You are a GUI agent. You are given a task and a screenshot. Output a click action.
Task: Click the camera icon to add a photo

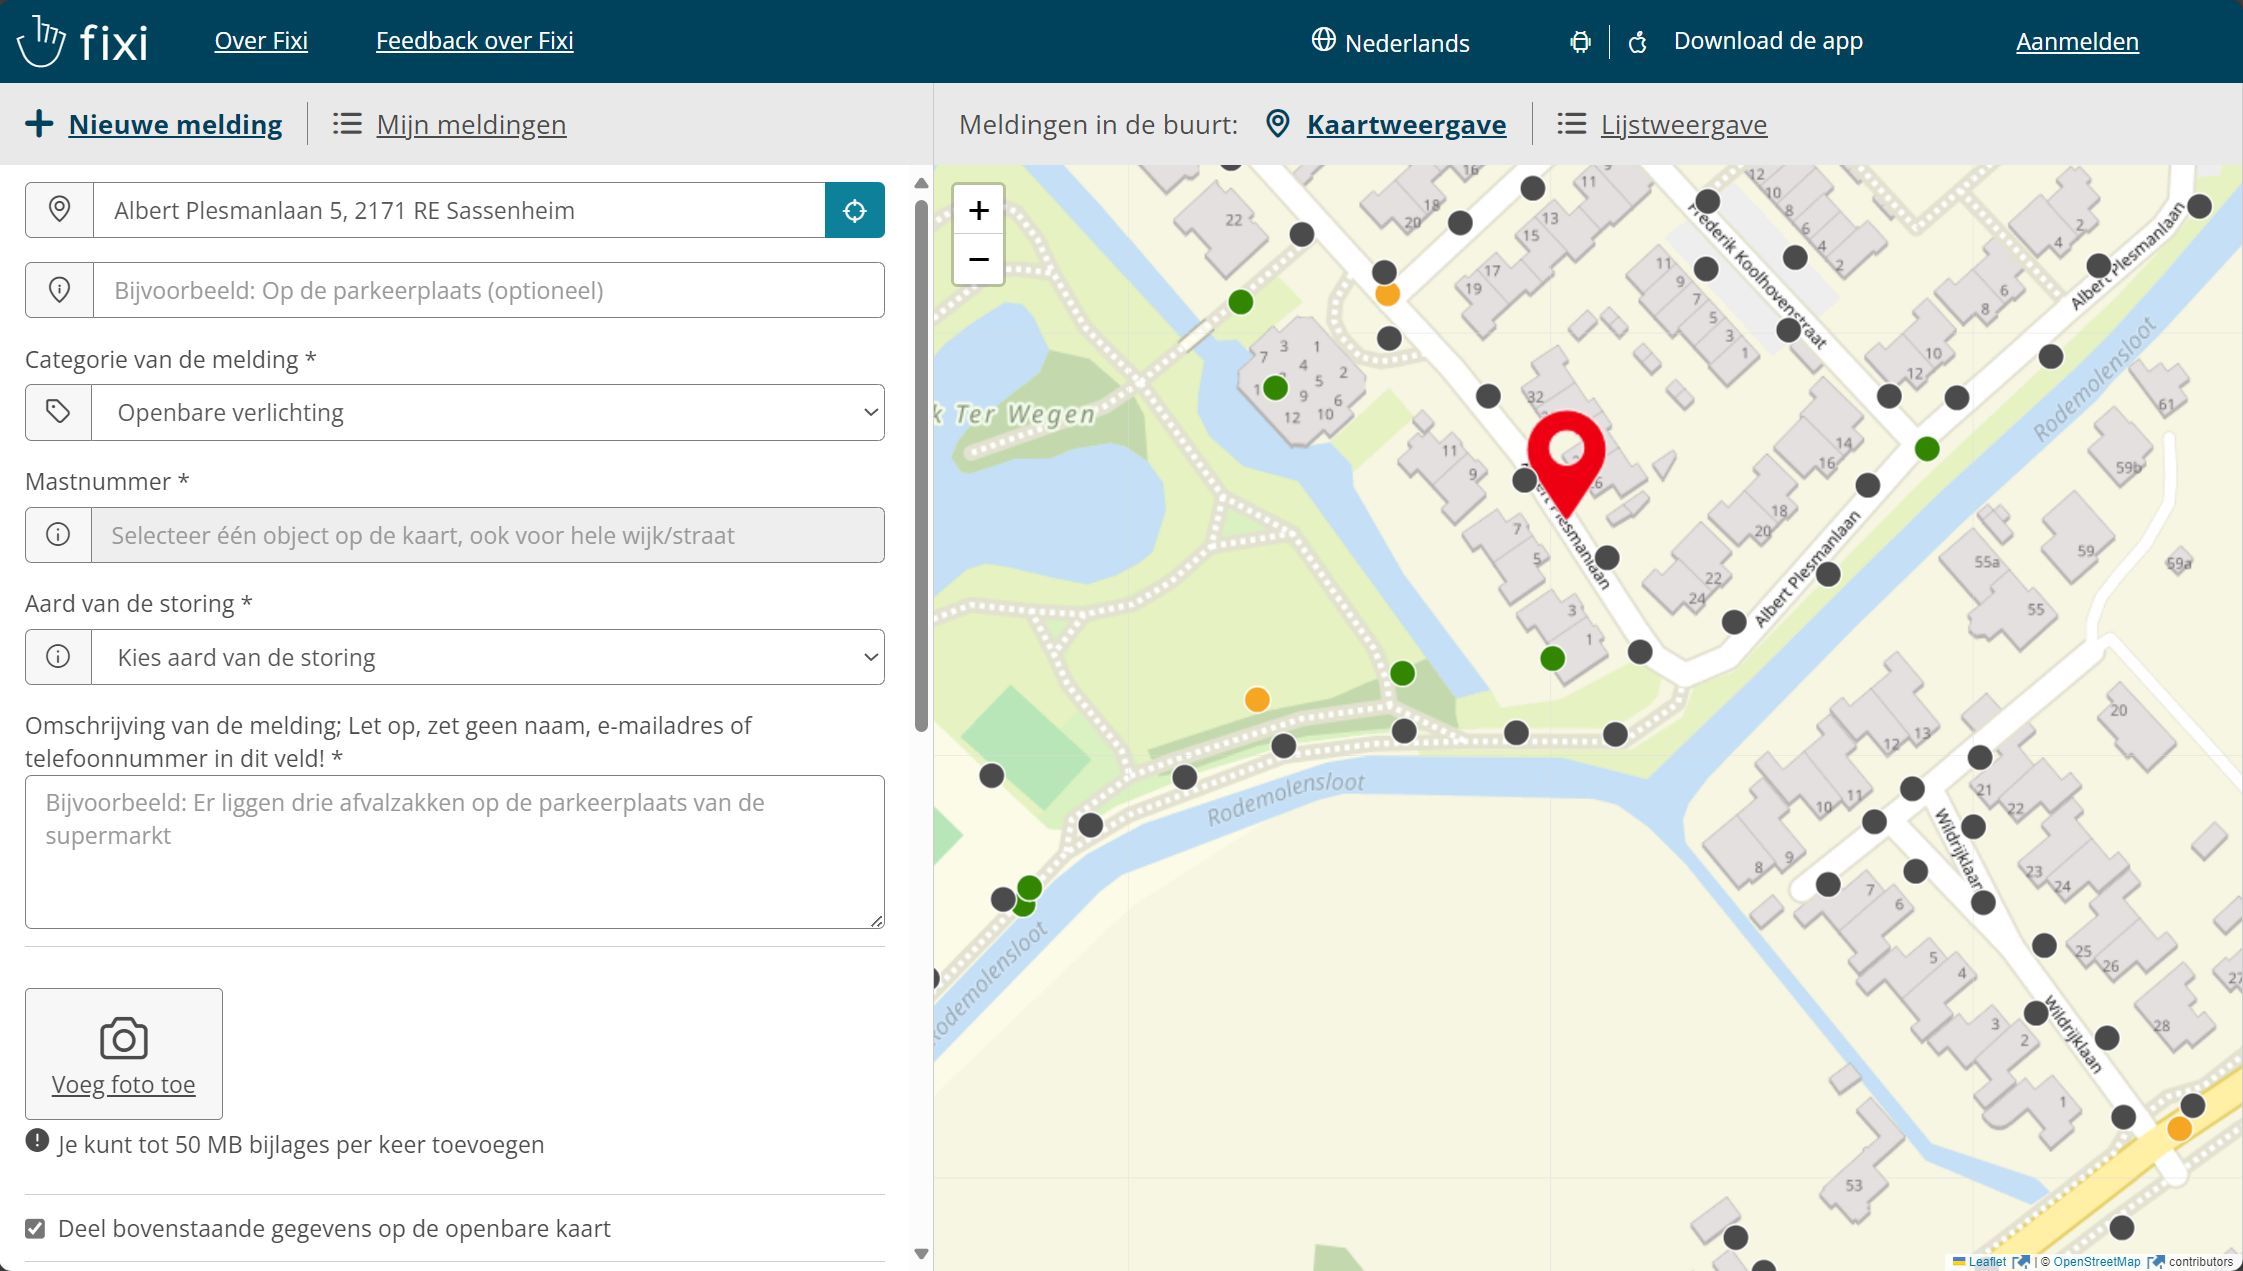click(x=124, y=1039)
